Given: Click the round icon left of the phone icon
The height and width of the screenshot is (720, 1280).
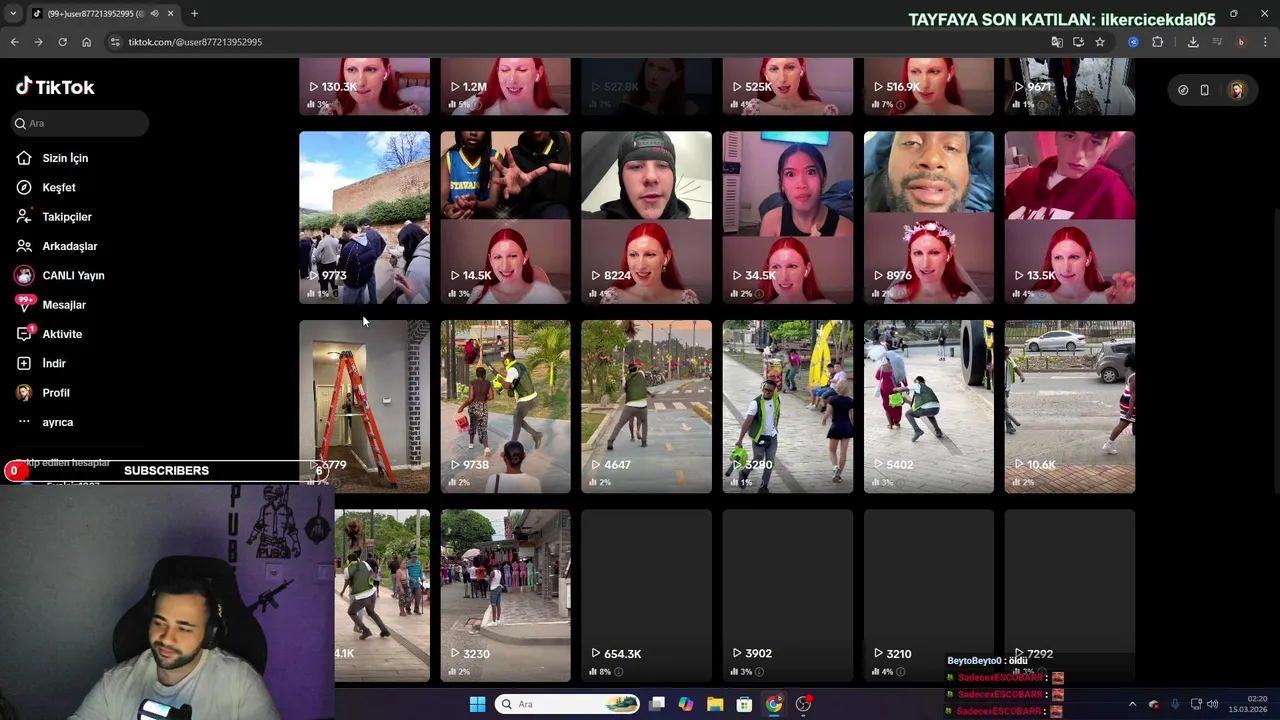Looking at the screenshot, I should [x=1183, y=90].
